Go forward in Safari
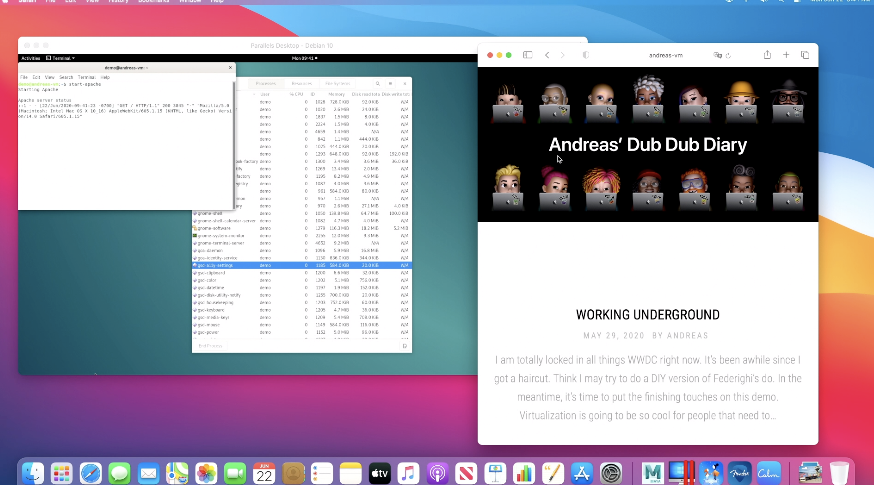This screenshot has height=485, width=874. tap(562, 55)
